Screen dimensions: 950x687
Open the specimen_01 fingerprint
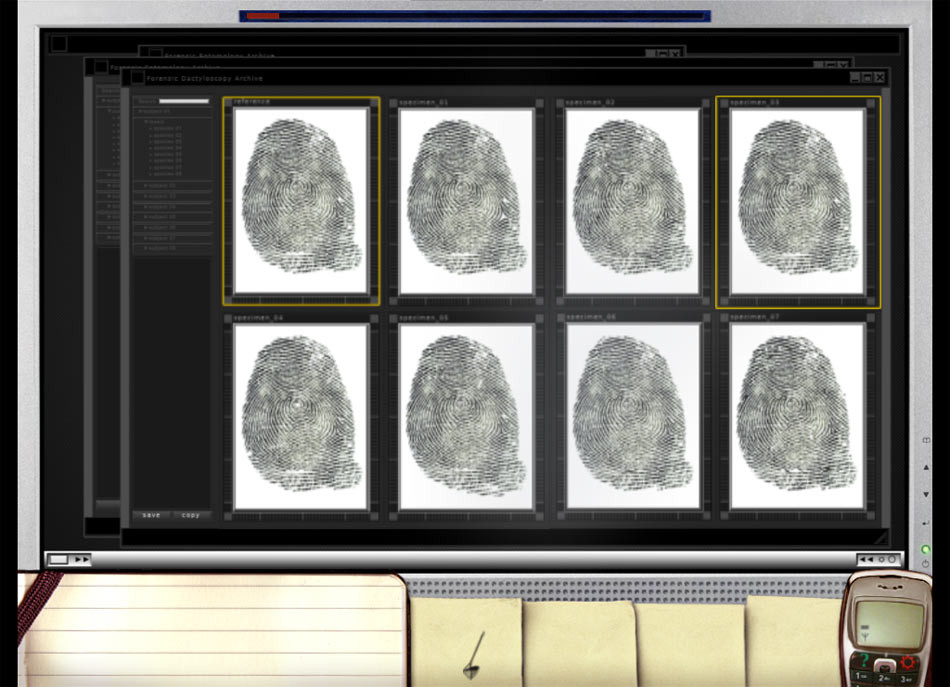pyautogui.click(x=467, y=201)
